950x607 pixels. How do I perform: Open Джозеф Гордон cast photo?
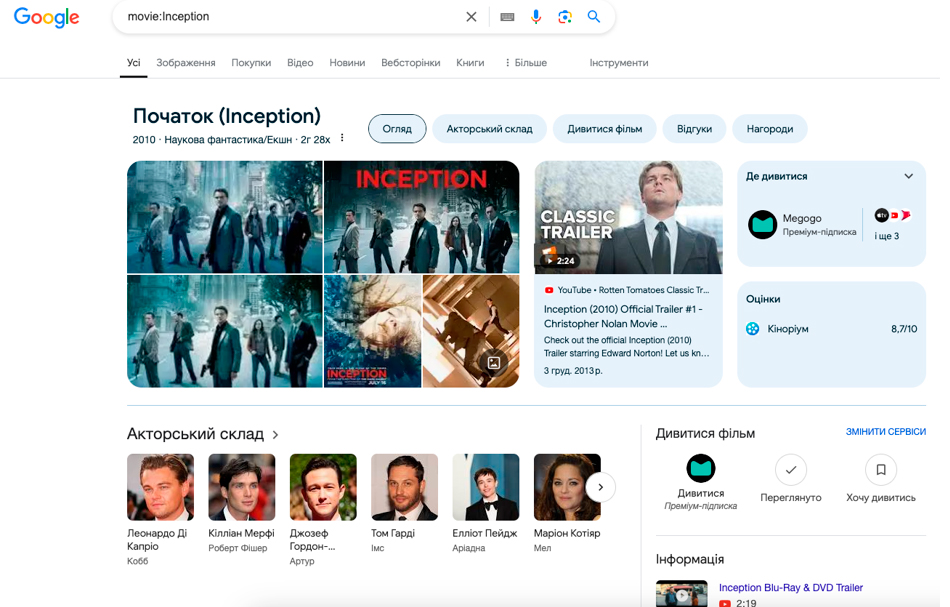click(x=323, y=487)
